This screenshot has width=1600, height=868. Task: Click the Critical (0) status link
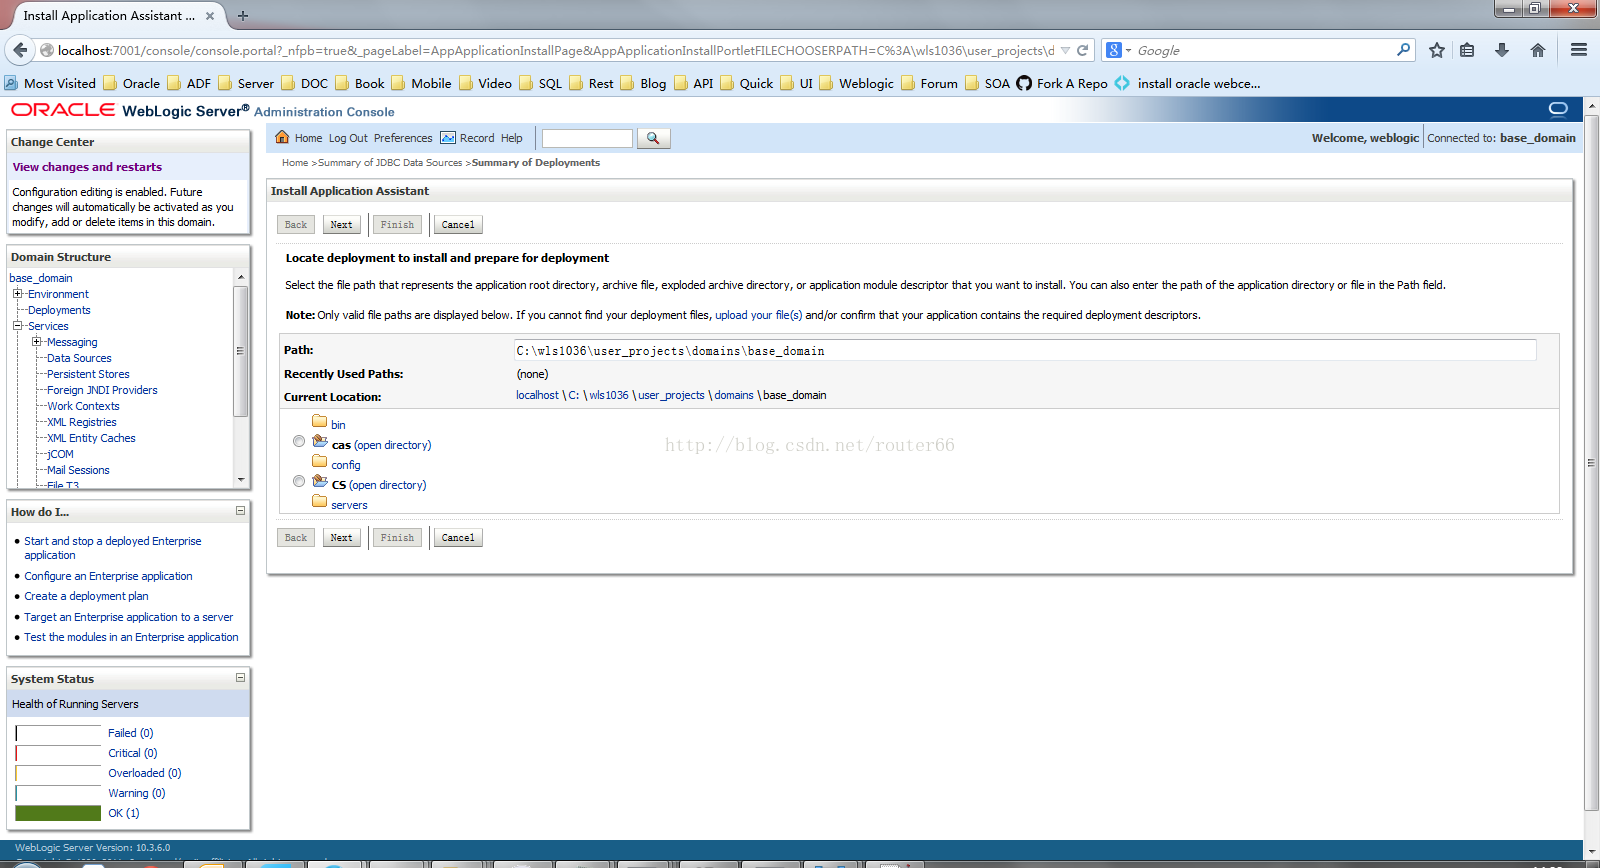[132, 753]
